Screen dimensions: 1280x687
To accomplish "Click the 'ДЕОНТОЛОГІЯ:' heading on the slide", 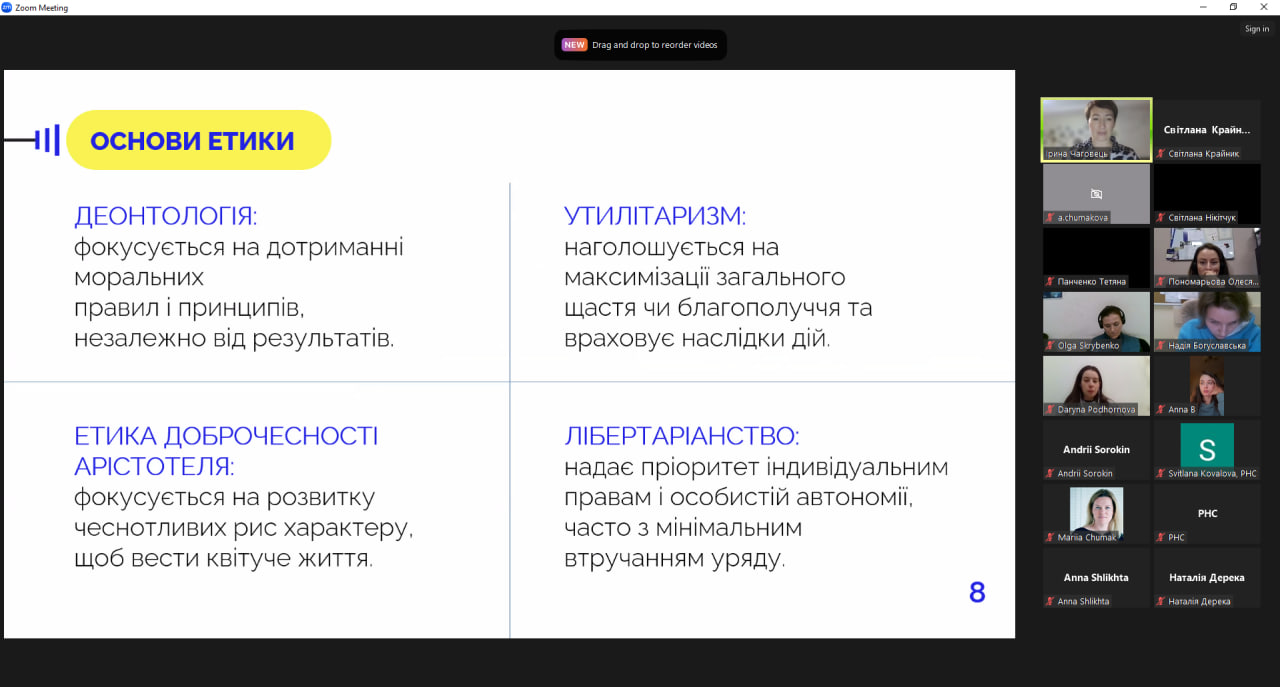I will pos(166,216).
